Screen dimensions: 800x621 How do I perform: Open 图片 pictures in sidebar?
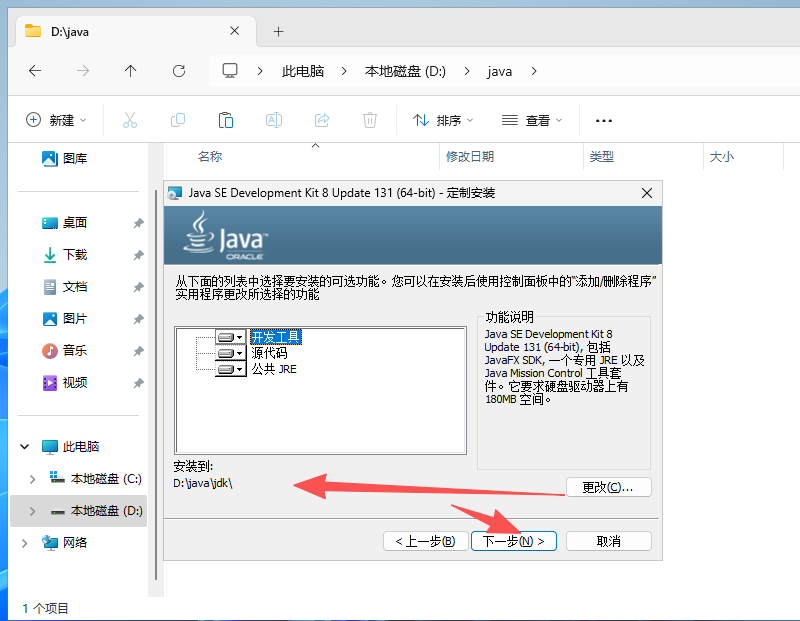[x=64, y=319]
